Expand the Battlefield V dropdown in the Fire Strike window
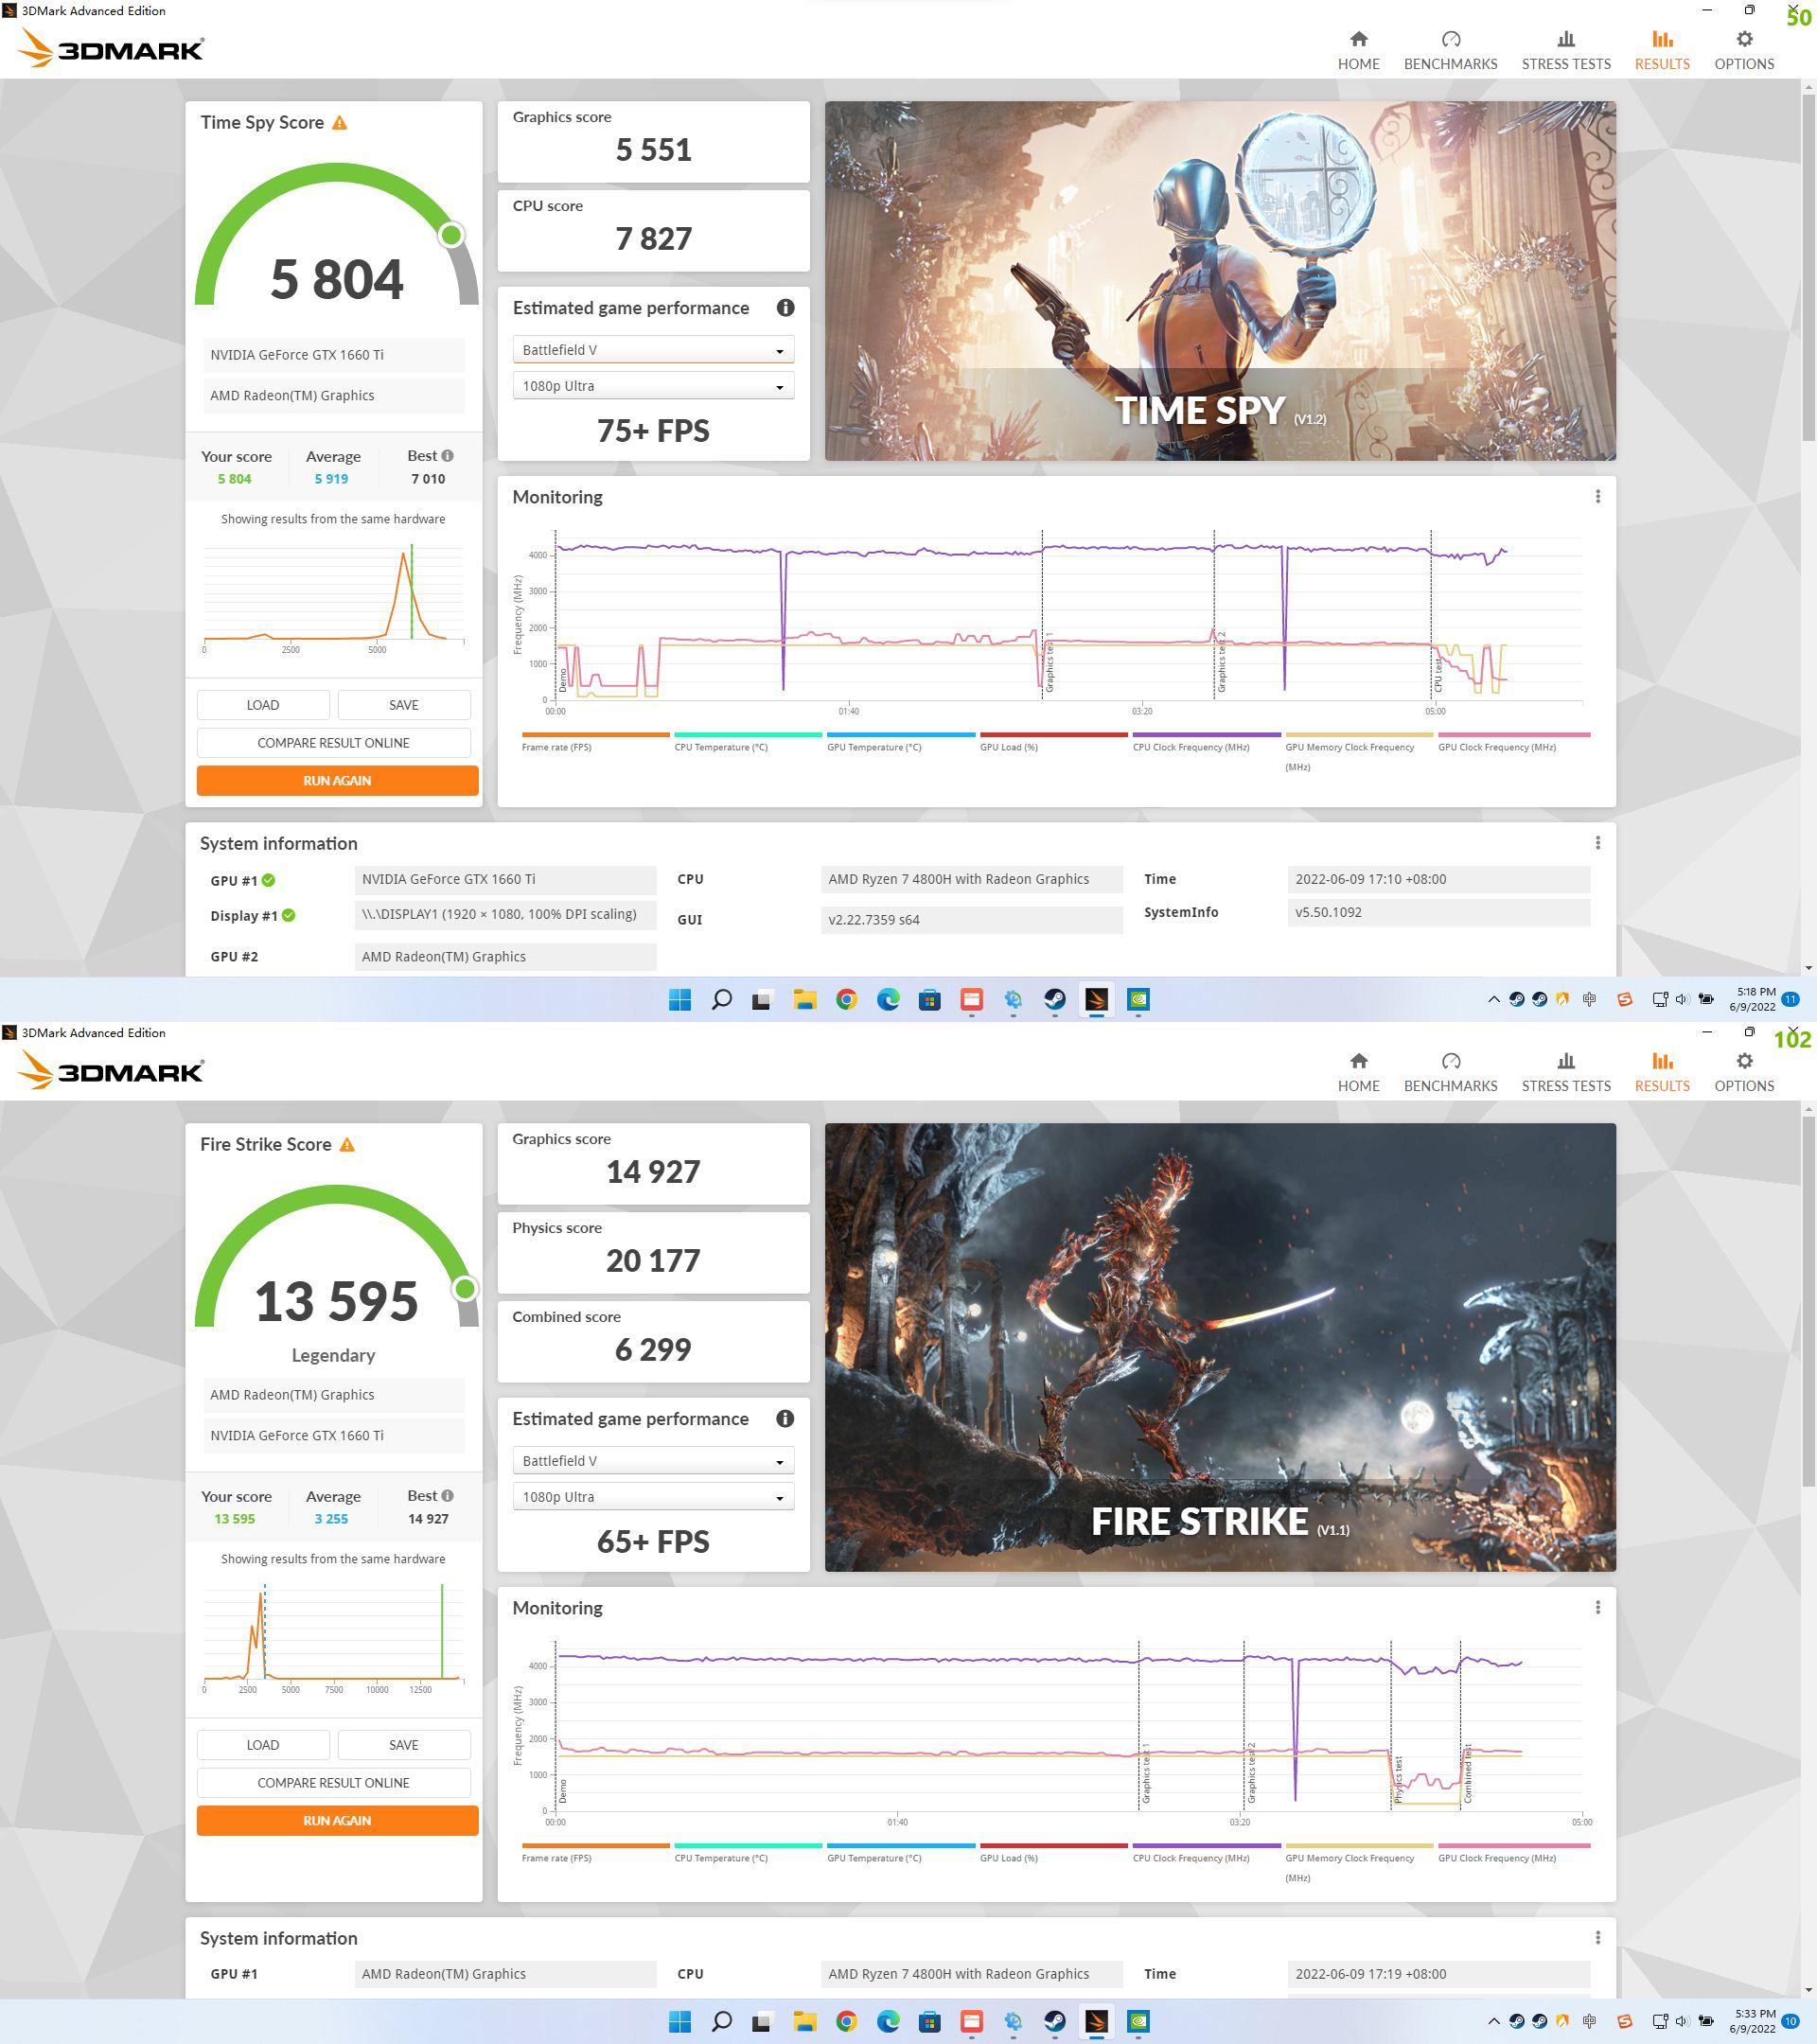Viewport: 1817px width, 2044px height. 653,1461
